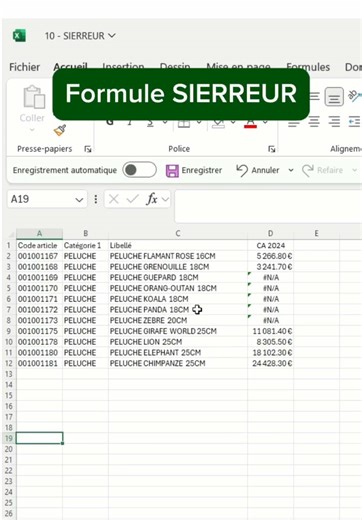Select the 24 428.30 € value cell
362x520 pixels.
coord(270,363)
